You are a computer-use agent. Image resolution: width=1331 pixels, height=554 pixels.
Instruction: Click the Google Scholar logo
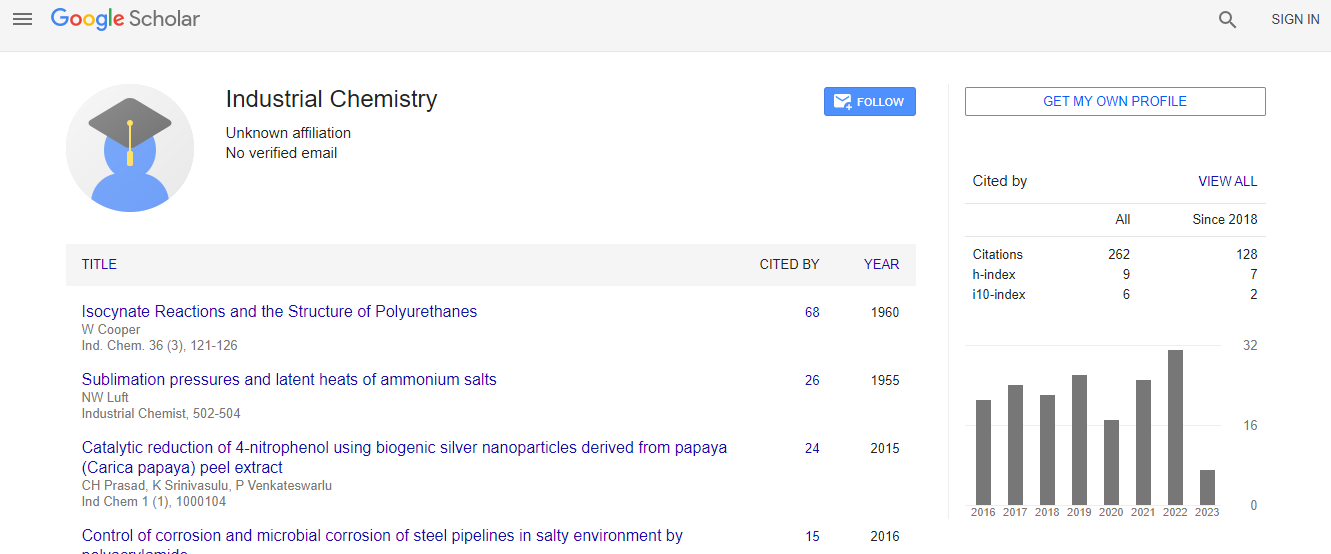click(x=125, y=19)
